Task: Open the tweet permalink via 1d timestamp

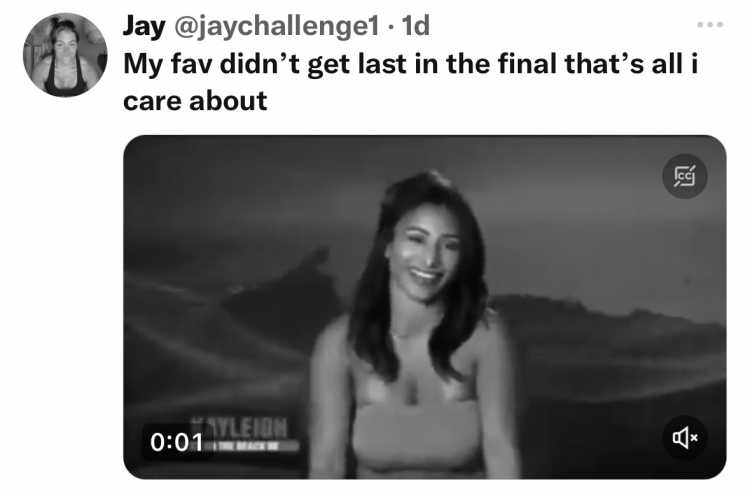Action: pos(415,26)
